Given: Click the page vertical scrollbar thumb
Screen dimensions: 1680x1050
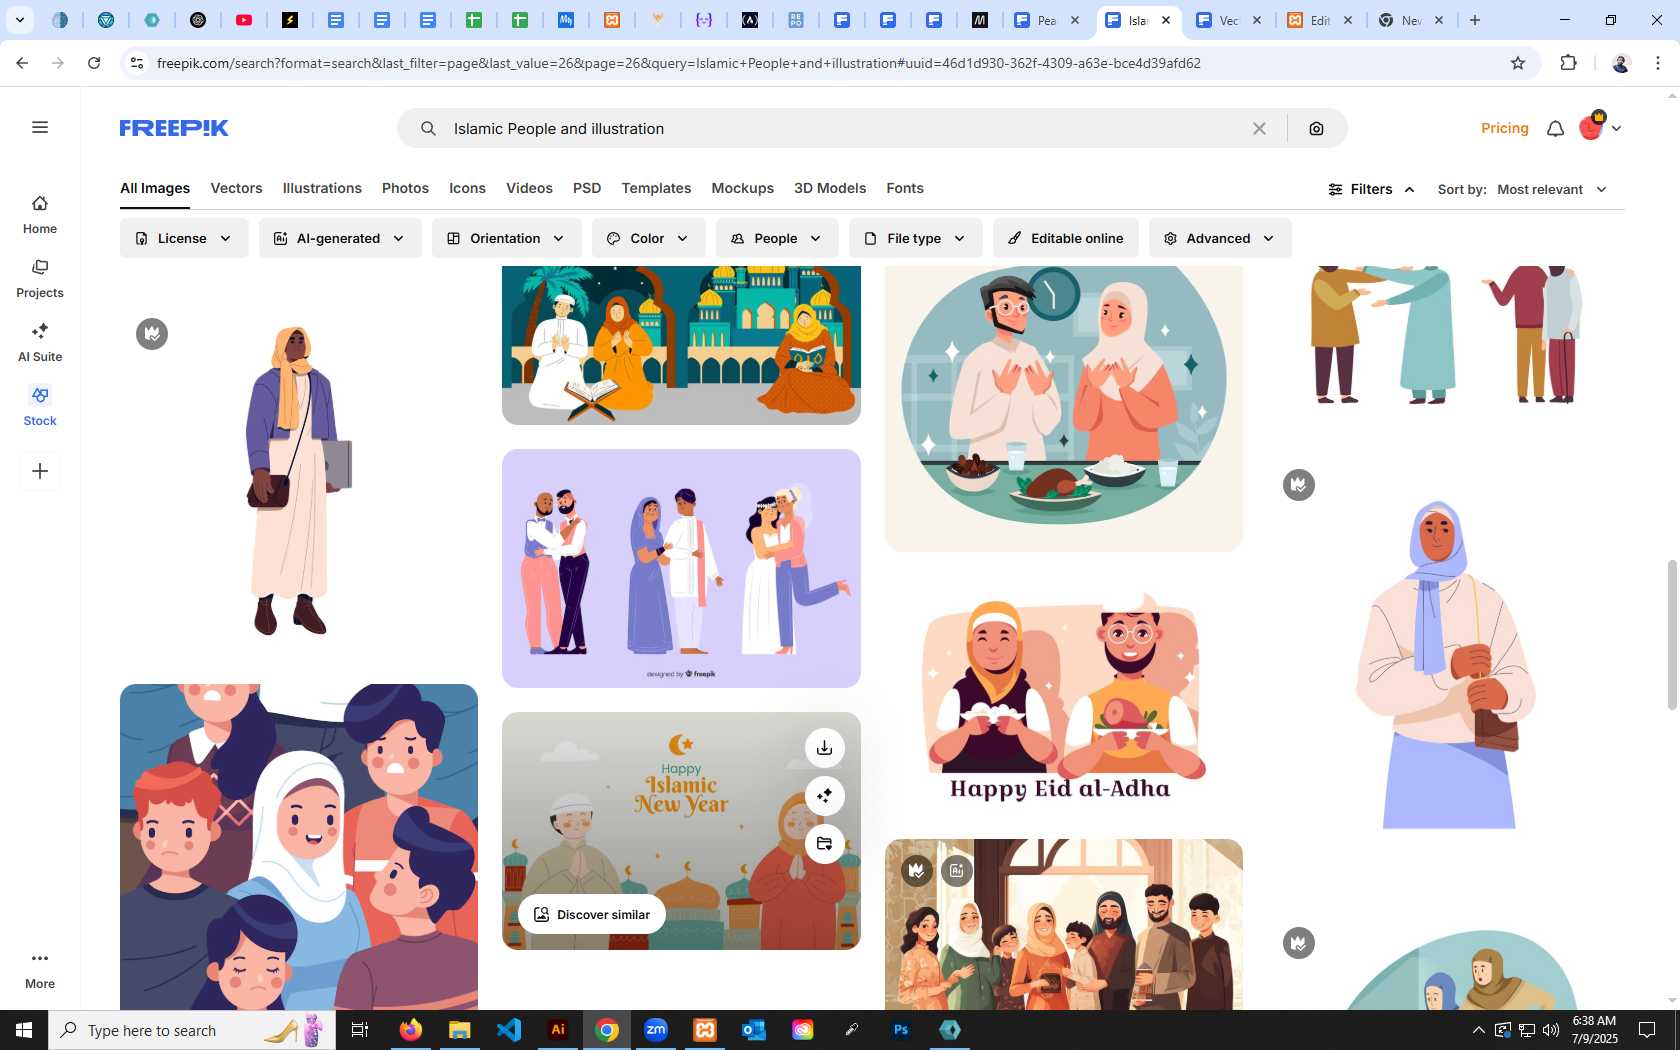Looking at the screenshot, I should click(x=1671, y=635).
